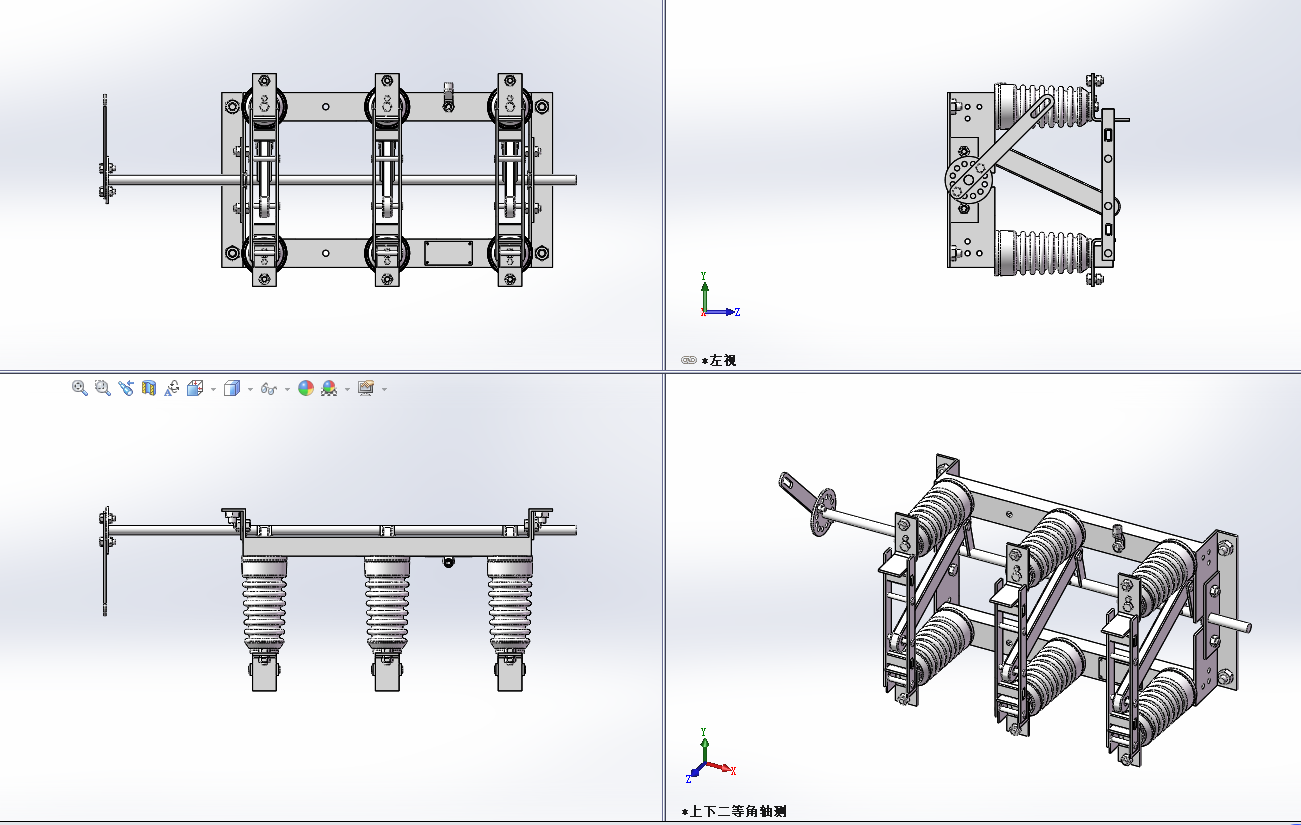
Task: Open the View Settings dropdown arrow
Action: (384, 389)
